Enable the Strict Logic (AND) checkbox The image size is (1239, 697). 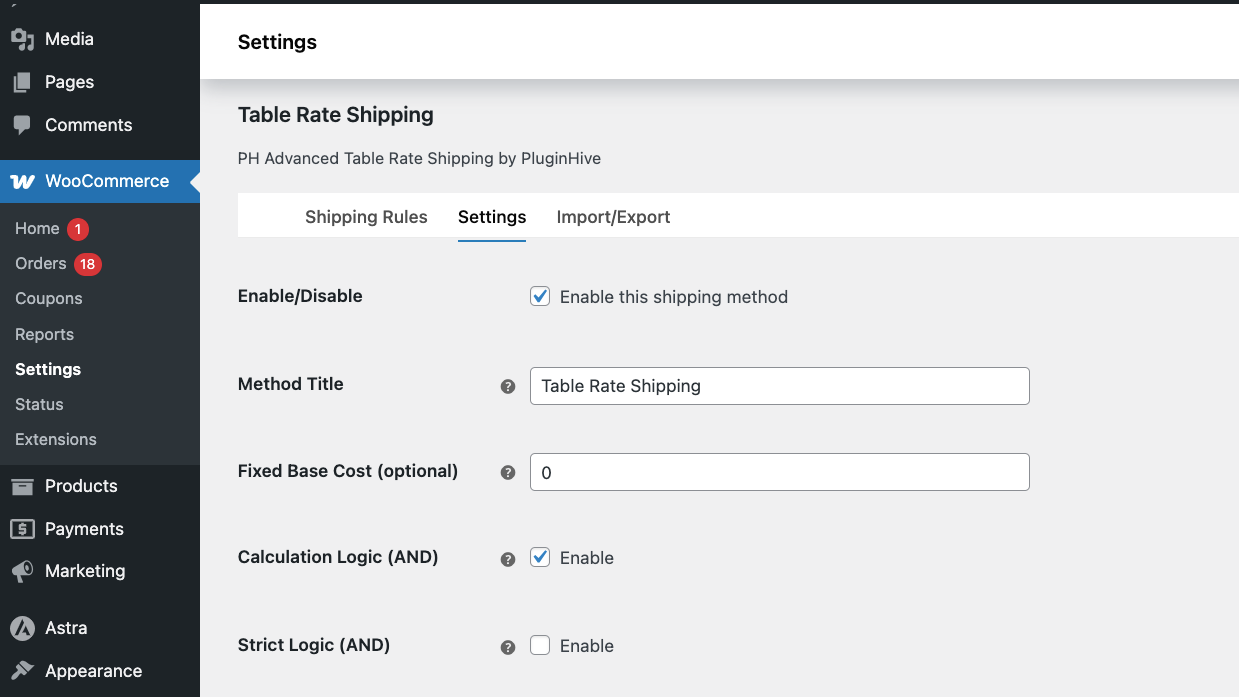[x=540, y=645]
